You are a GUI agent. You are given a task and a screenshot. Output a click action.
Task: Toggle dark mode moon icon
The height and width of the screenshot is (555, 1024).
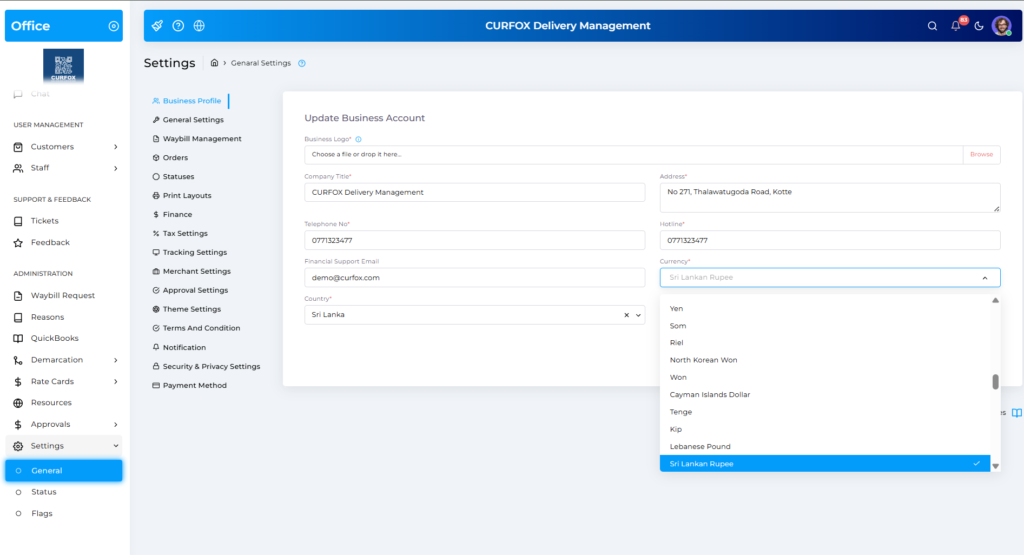(978, 26)
